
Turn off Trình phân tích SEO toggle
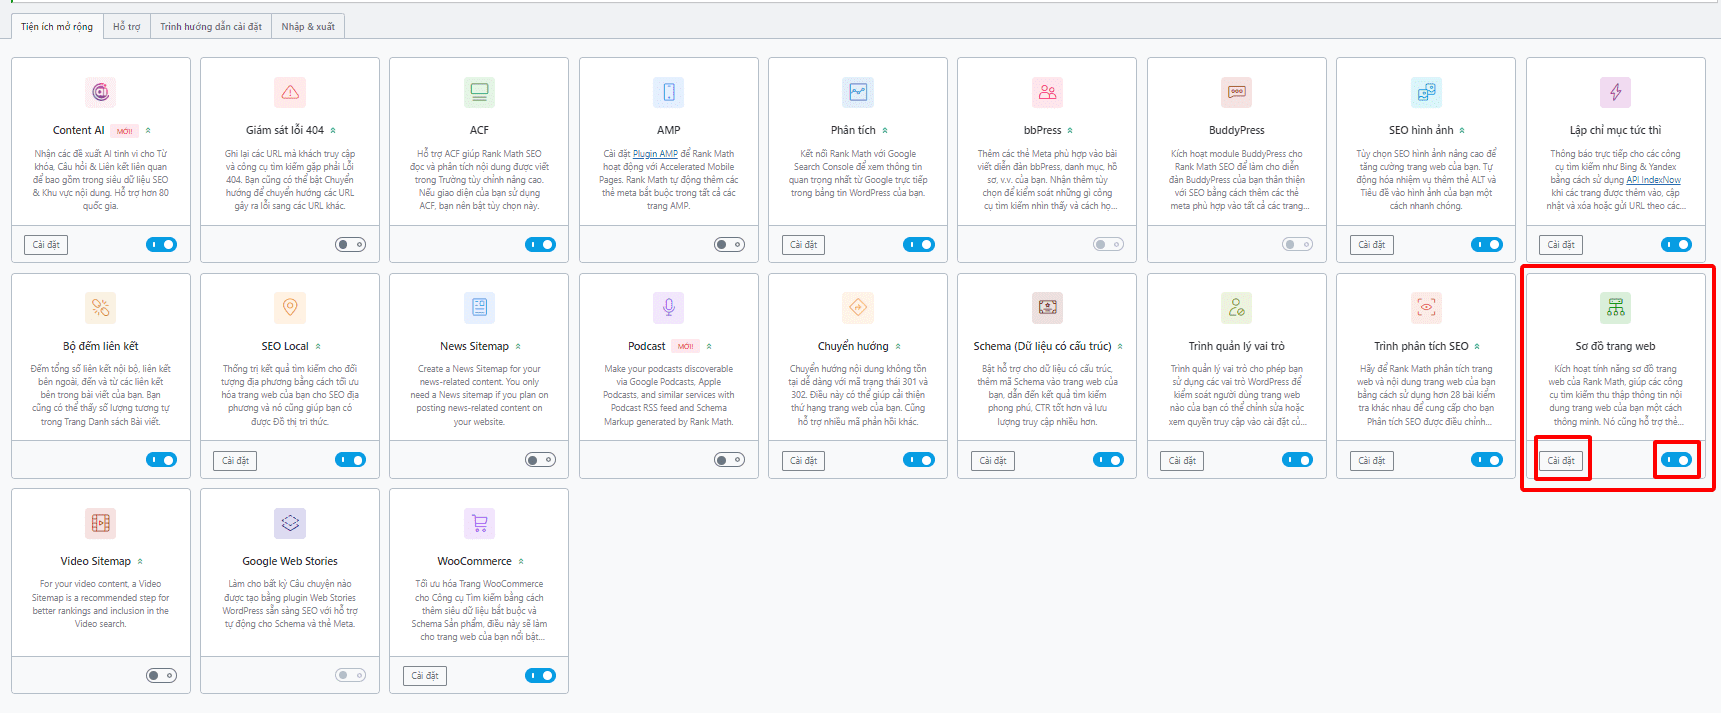pos(1487,460)
